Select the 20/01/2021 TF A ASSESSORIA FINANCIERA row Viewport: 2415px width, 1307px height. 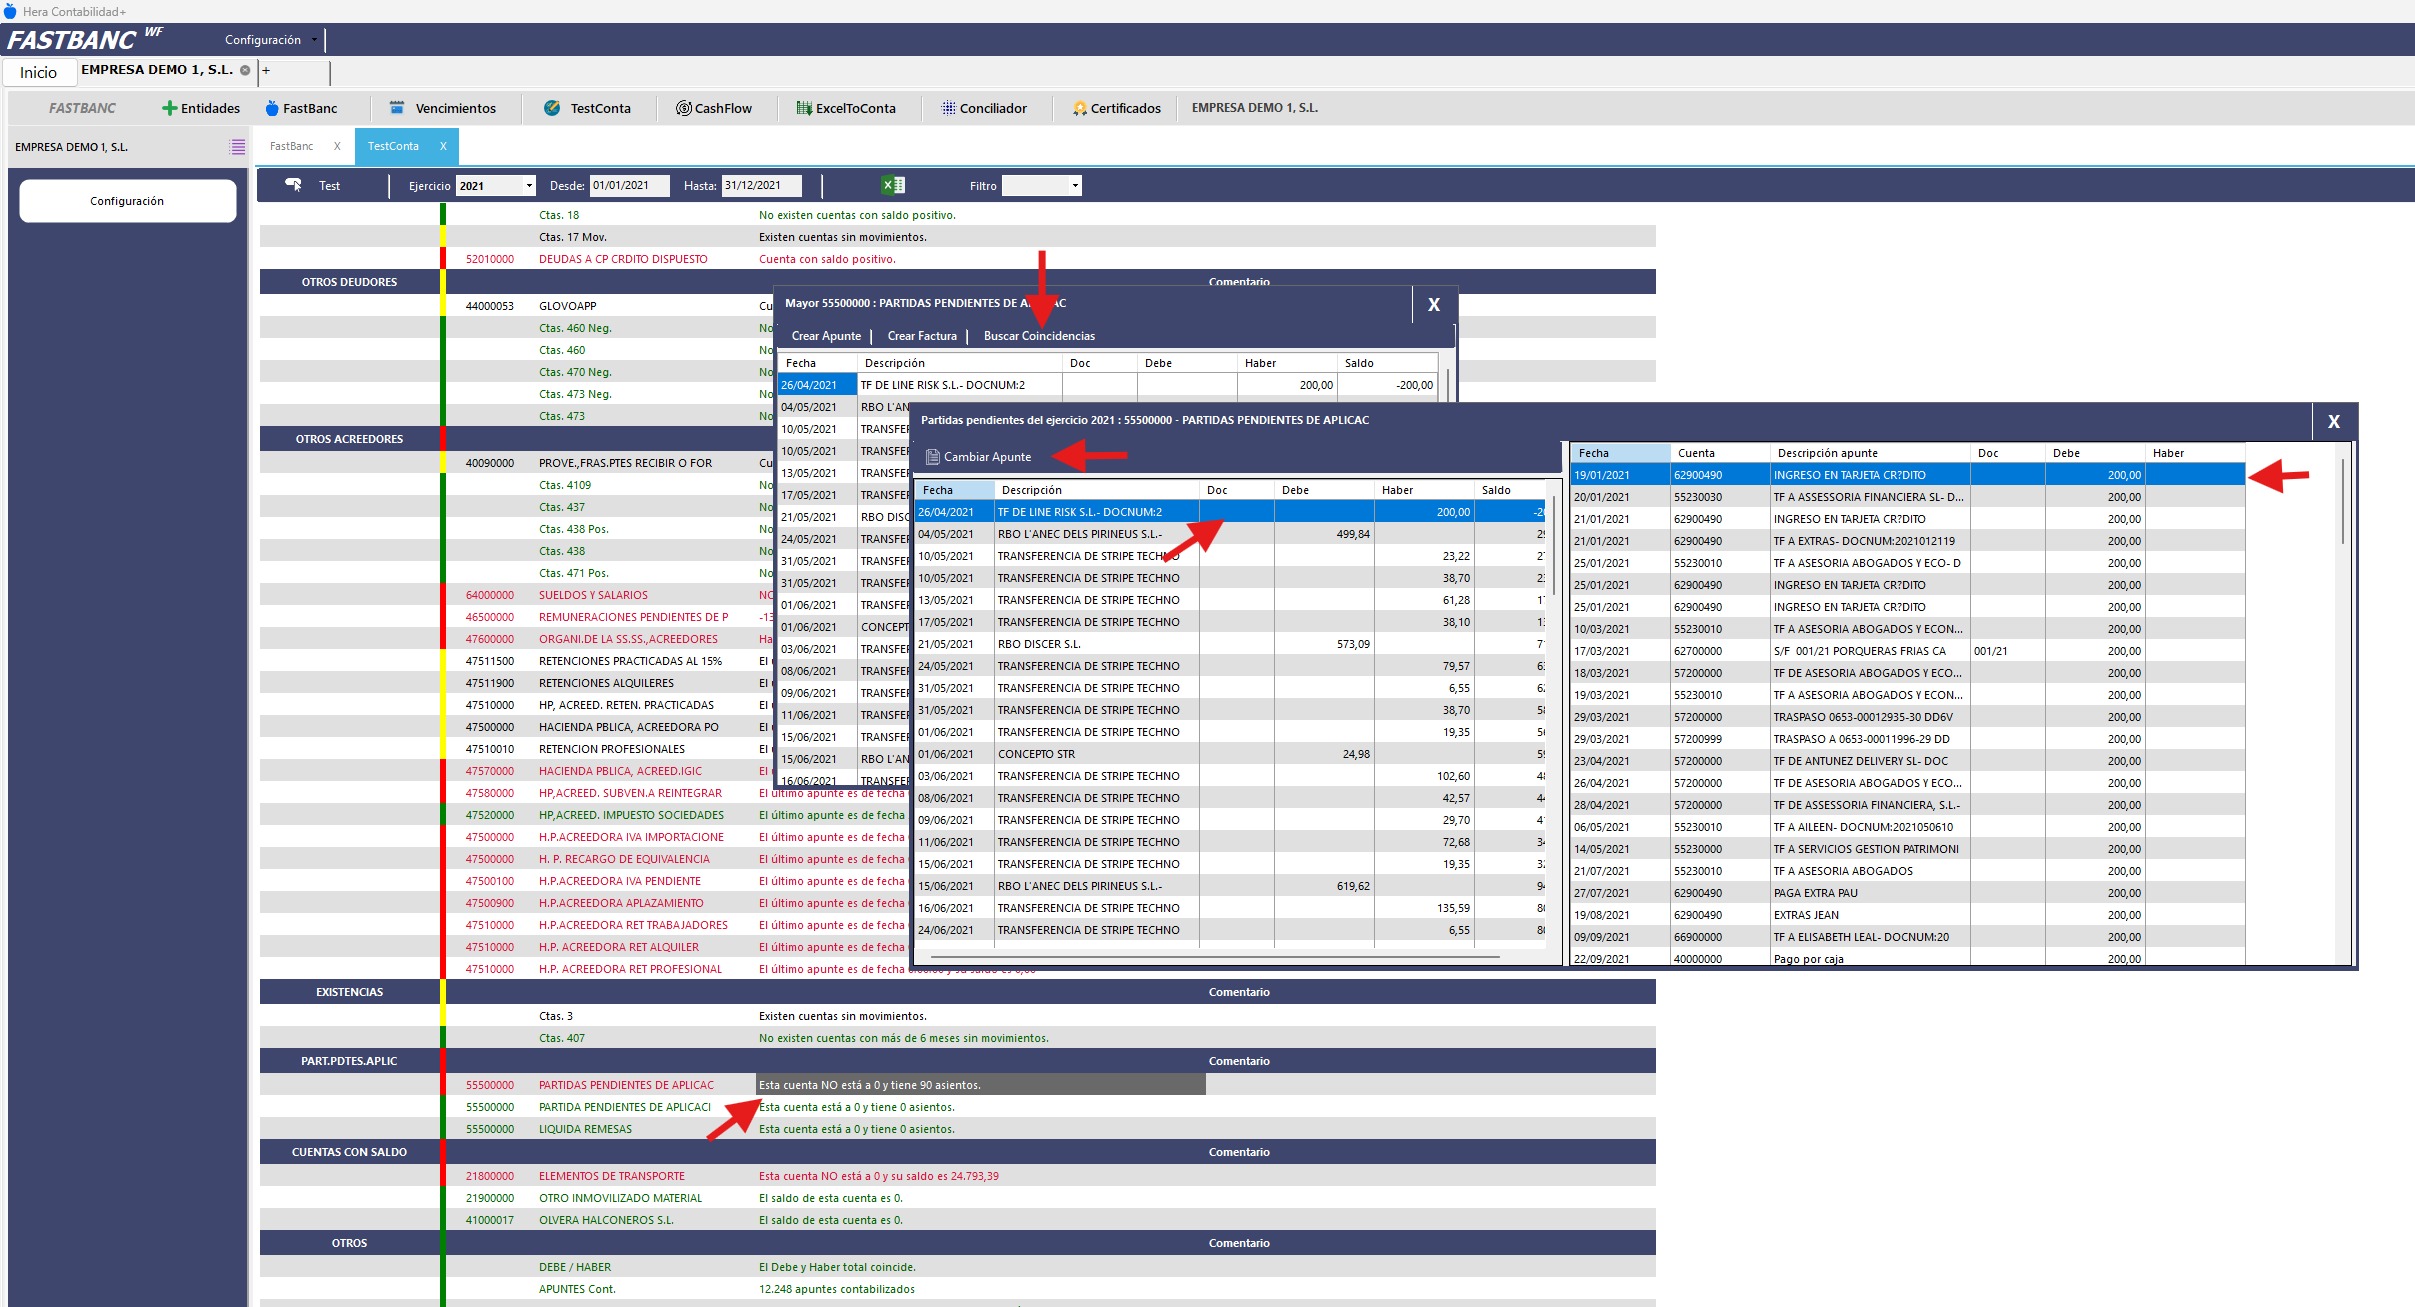coord(1866,497)
